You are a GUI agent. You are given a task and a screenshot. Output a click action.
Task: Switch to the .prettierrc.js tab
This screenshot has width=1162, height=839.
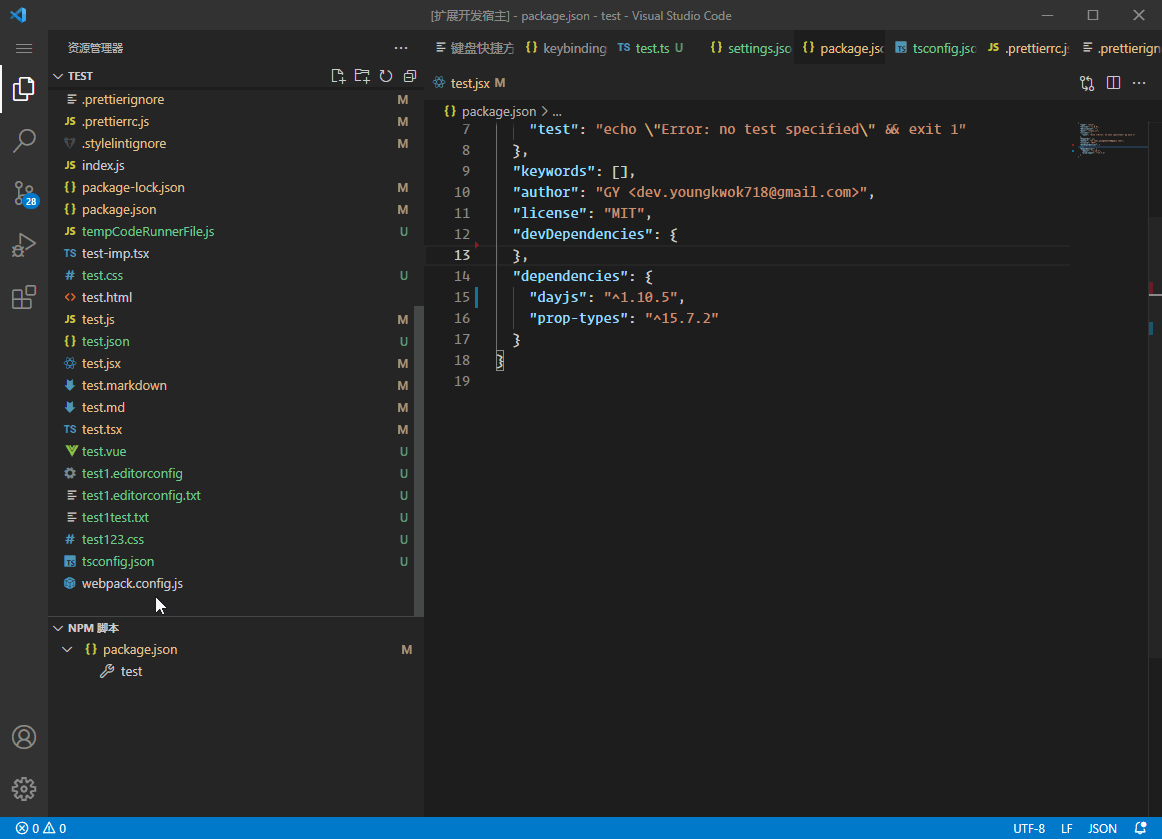pyautogui.click(x=1027, y=48)
